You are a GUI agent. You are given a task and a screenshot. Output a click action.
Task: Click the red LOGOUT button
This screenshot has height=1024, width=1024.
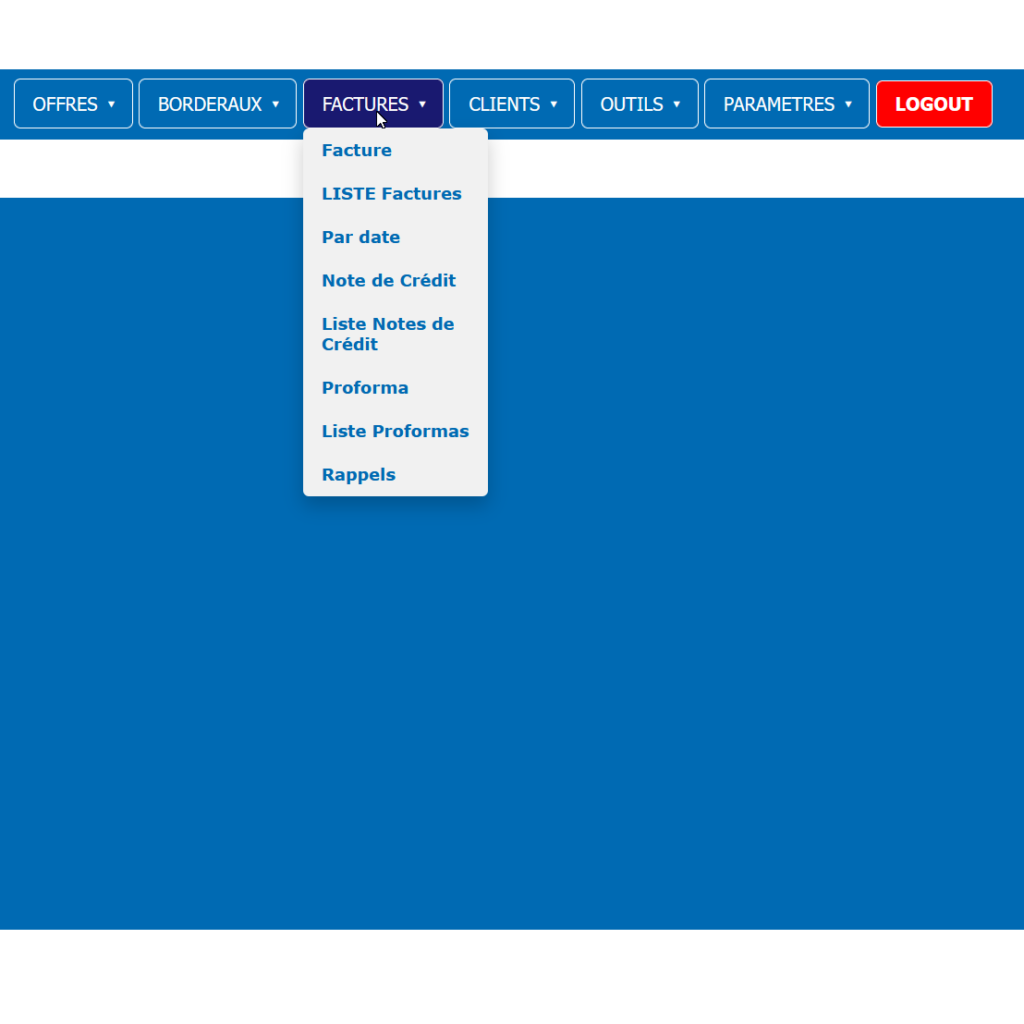click(x=933, y=104)
